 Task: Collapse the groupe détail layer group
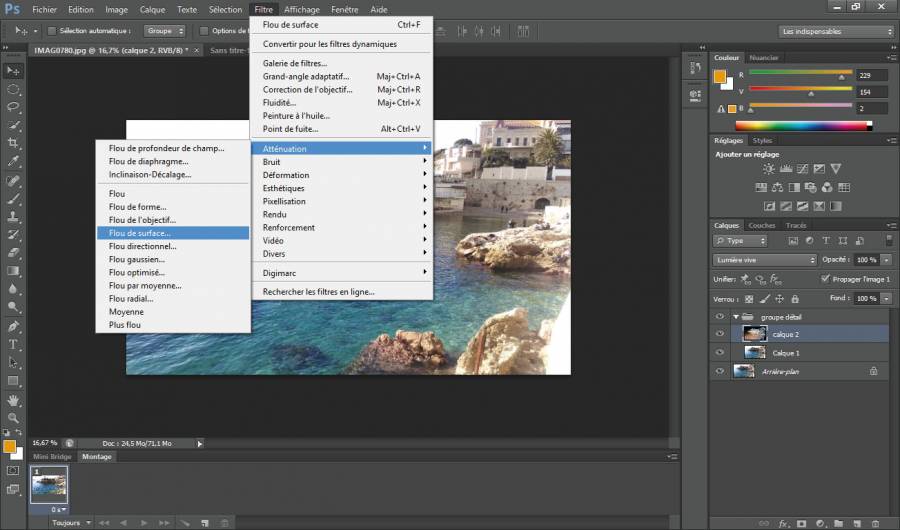pos(737,317)
